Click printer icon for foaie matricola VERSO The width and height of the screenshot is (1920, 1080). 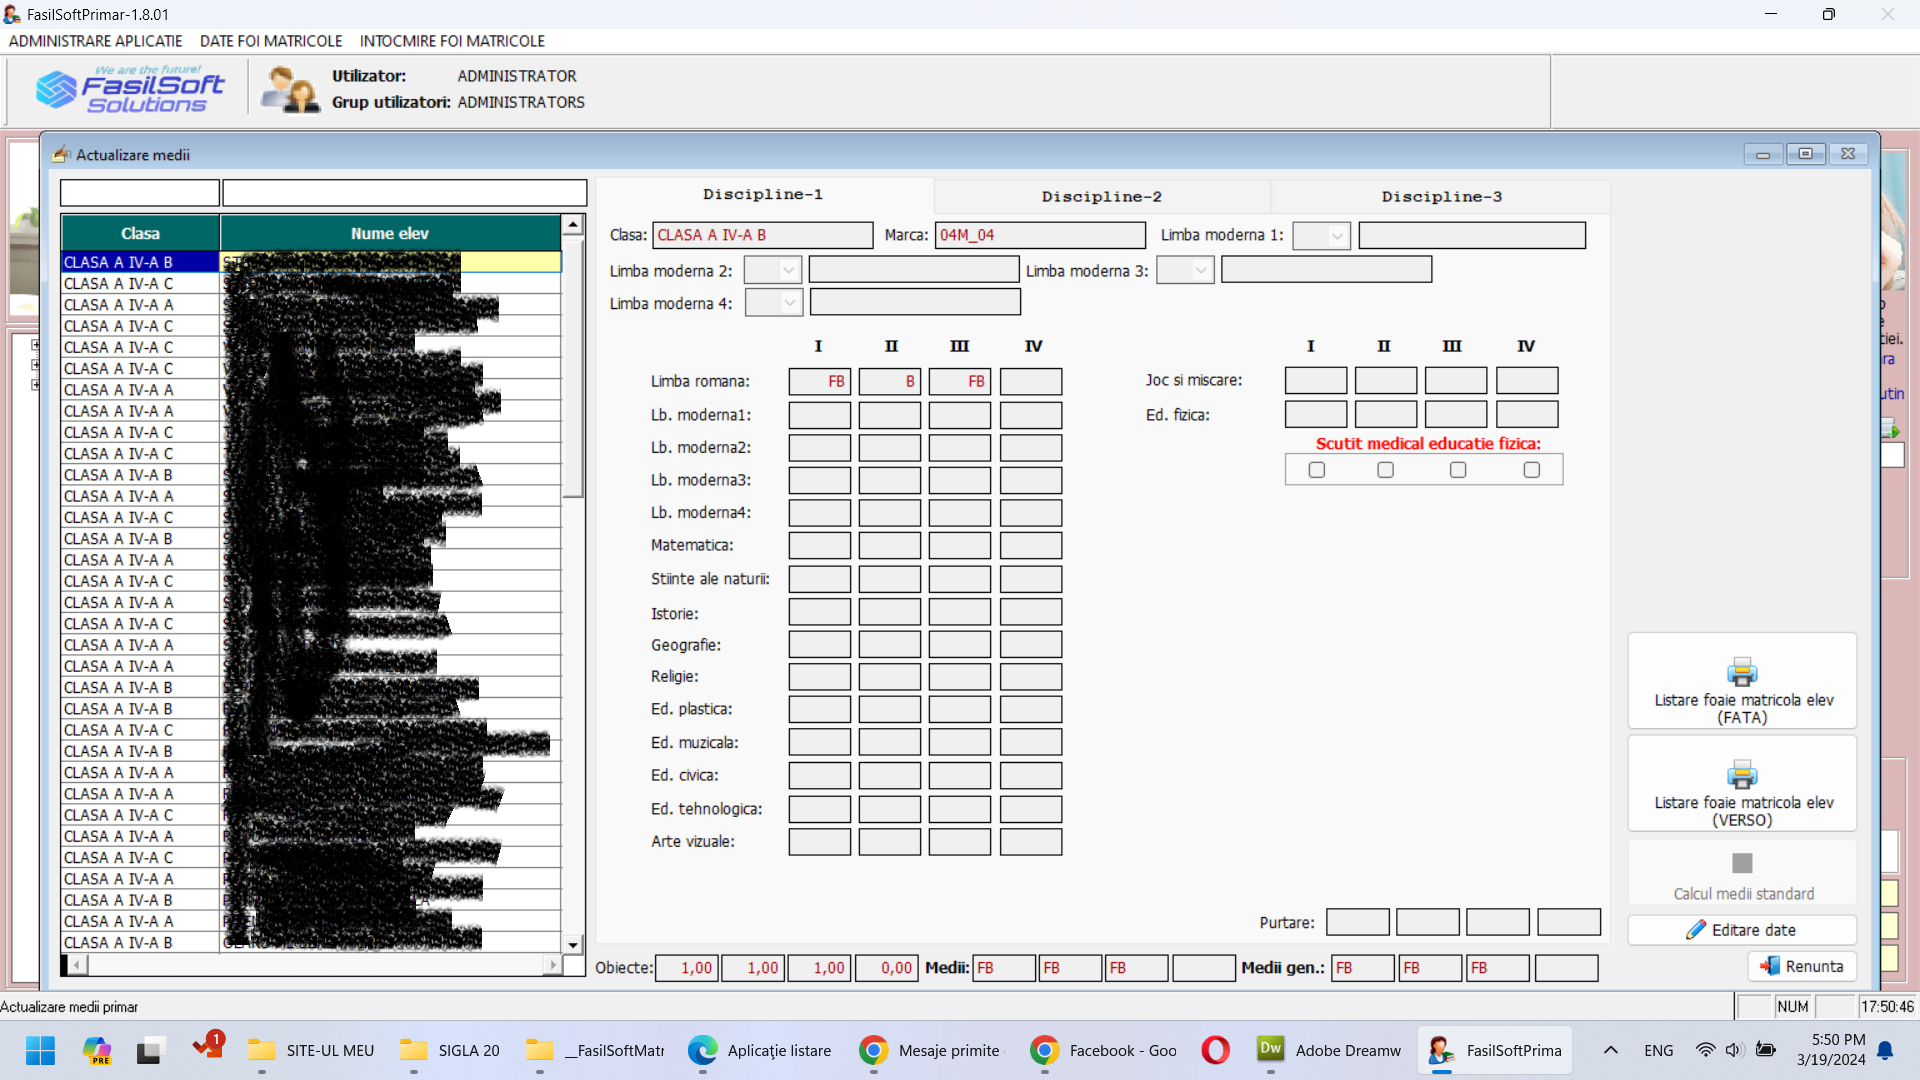tap(1741, 775)
